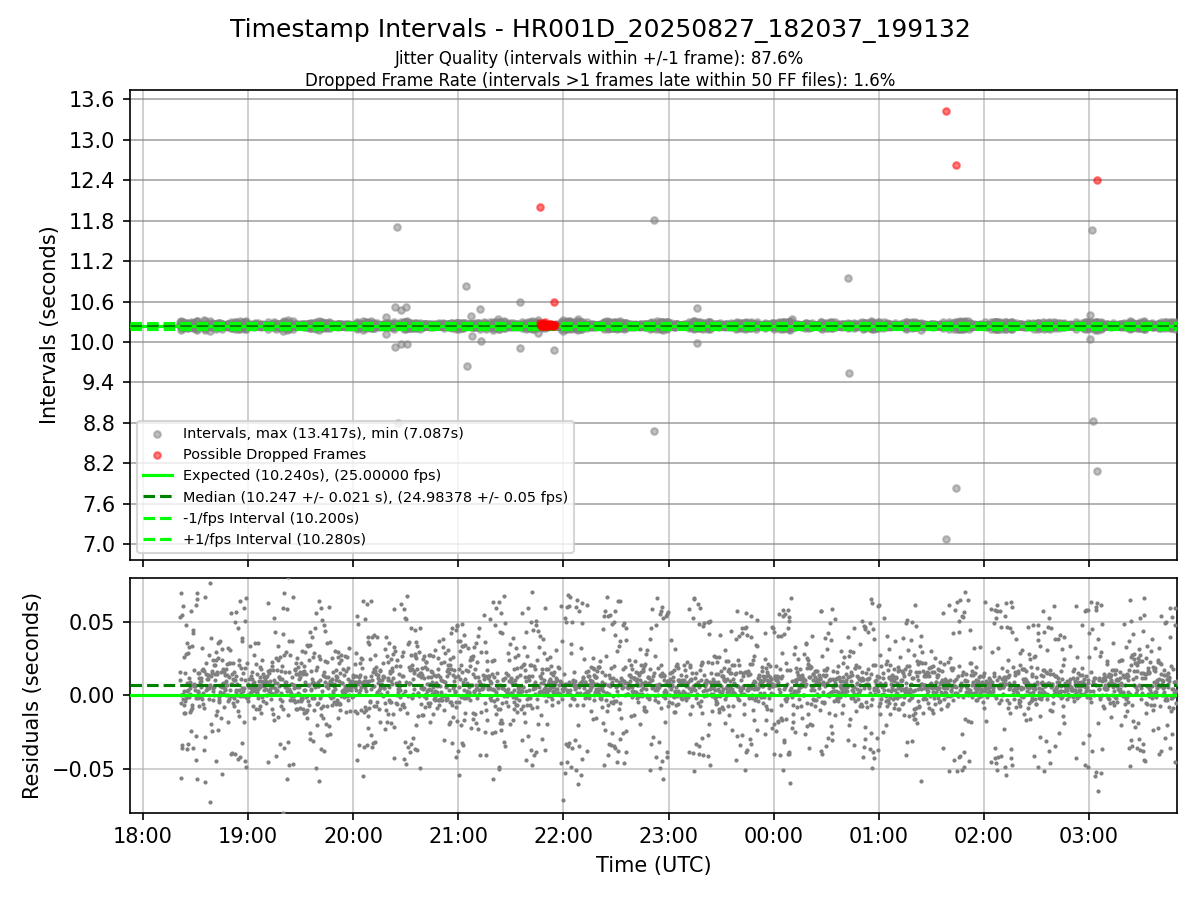Click the 'Time (UTC)' x-axis label
The image size is (1200, 900).
point(653,865)
